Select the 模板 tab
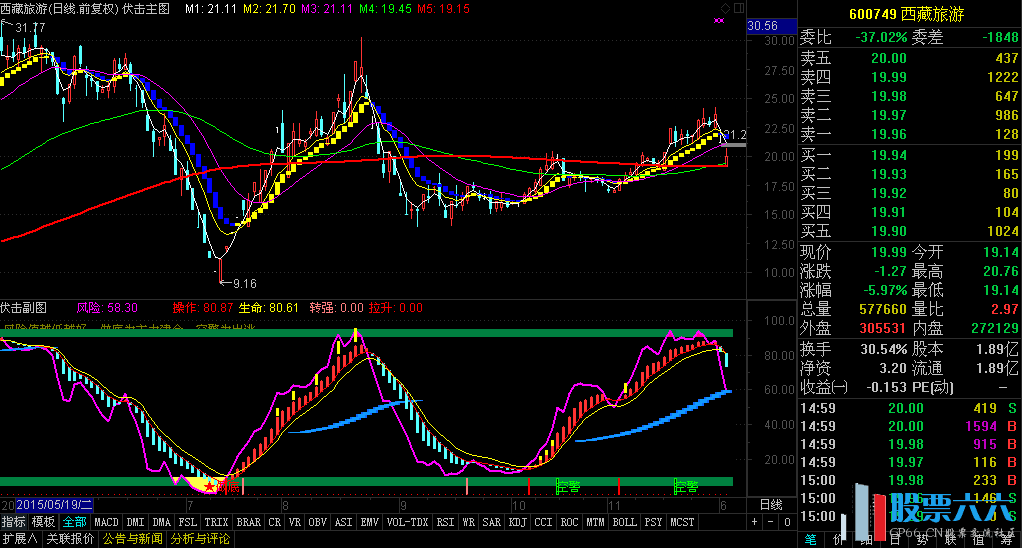The width and height of the screenshot is (1022, 548). [x=44, y=522]
